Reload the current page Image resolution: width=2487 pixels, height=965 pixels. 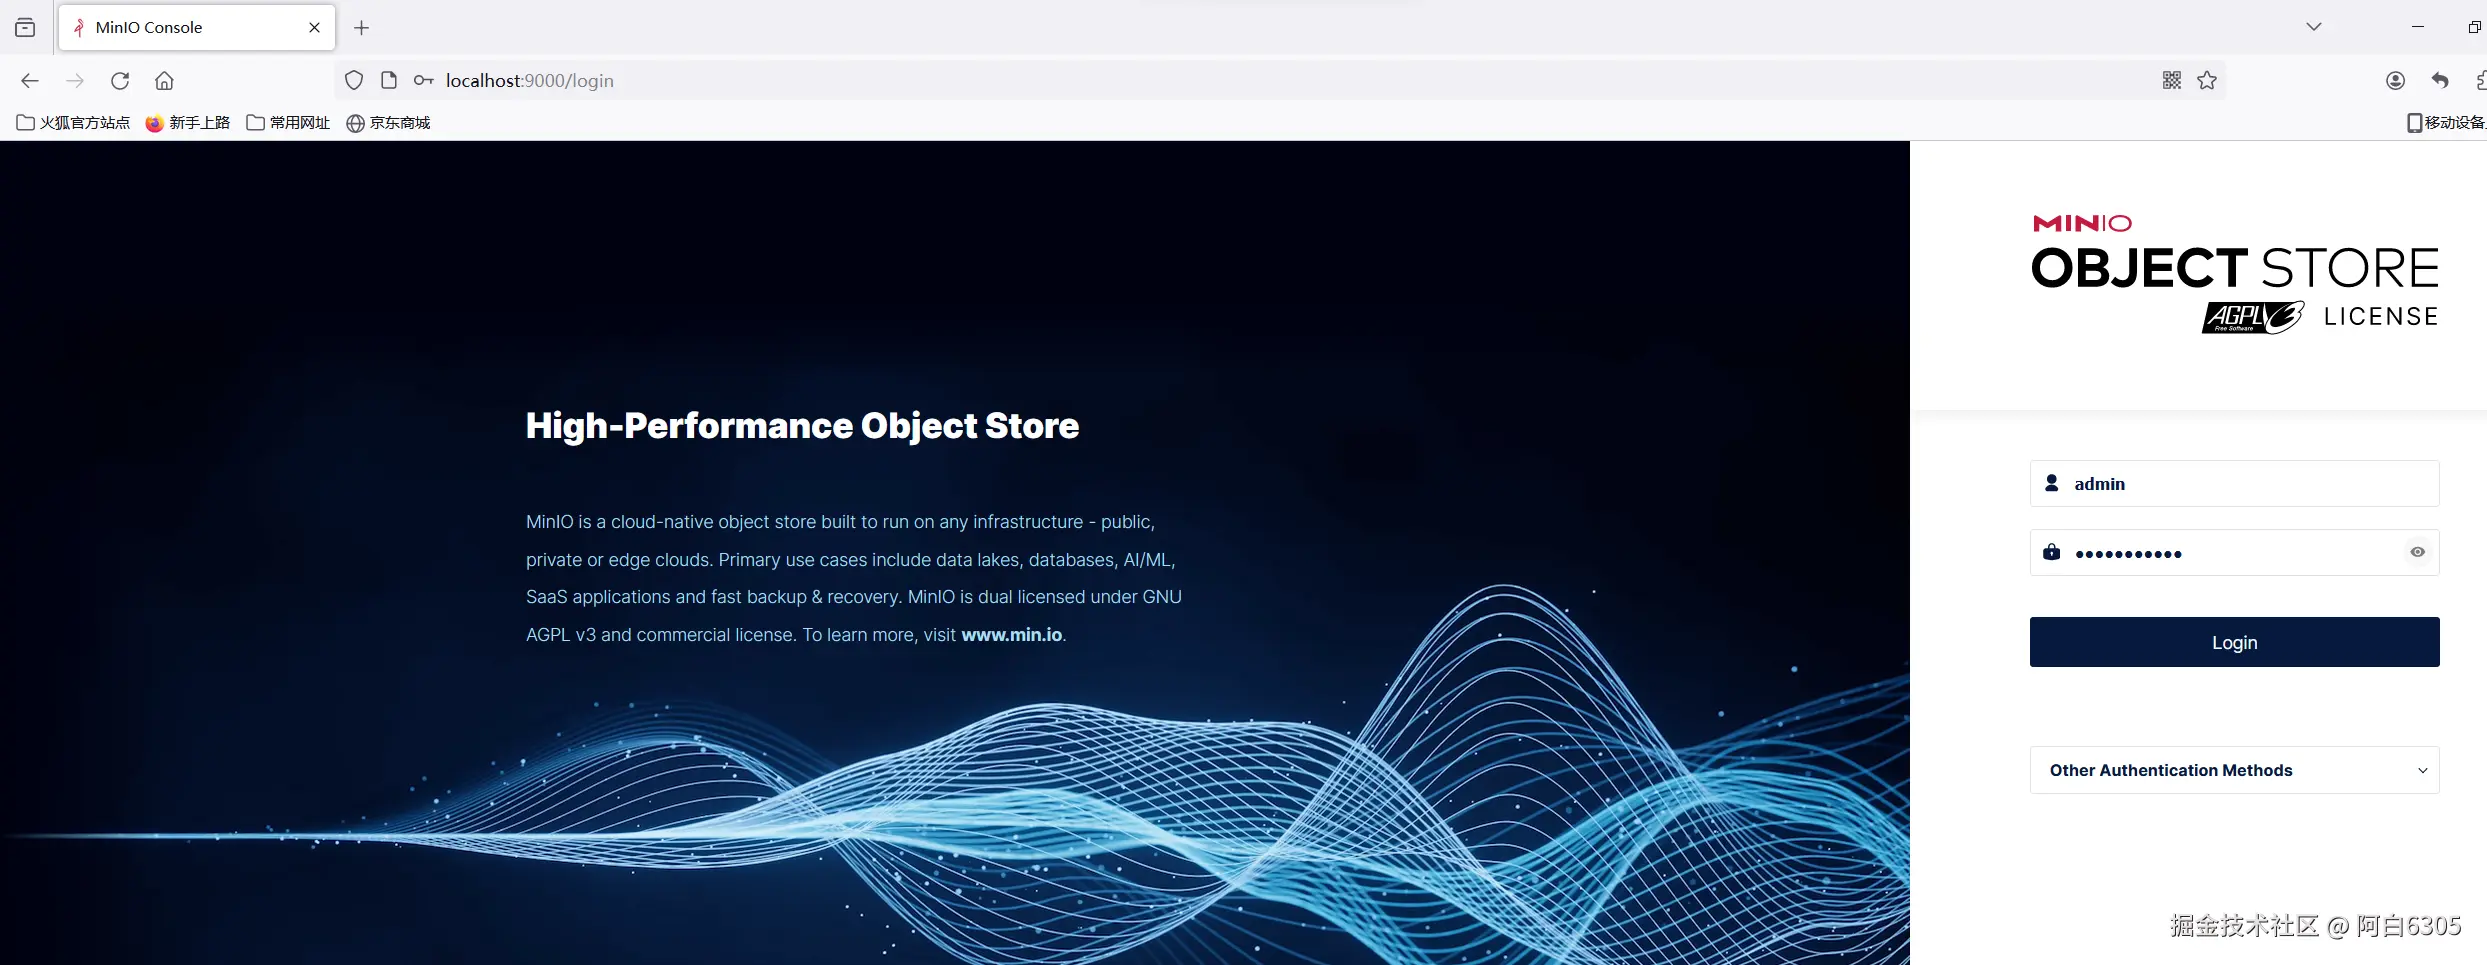coord(120,81)
